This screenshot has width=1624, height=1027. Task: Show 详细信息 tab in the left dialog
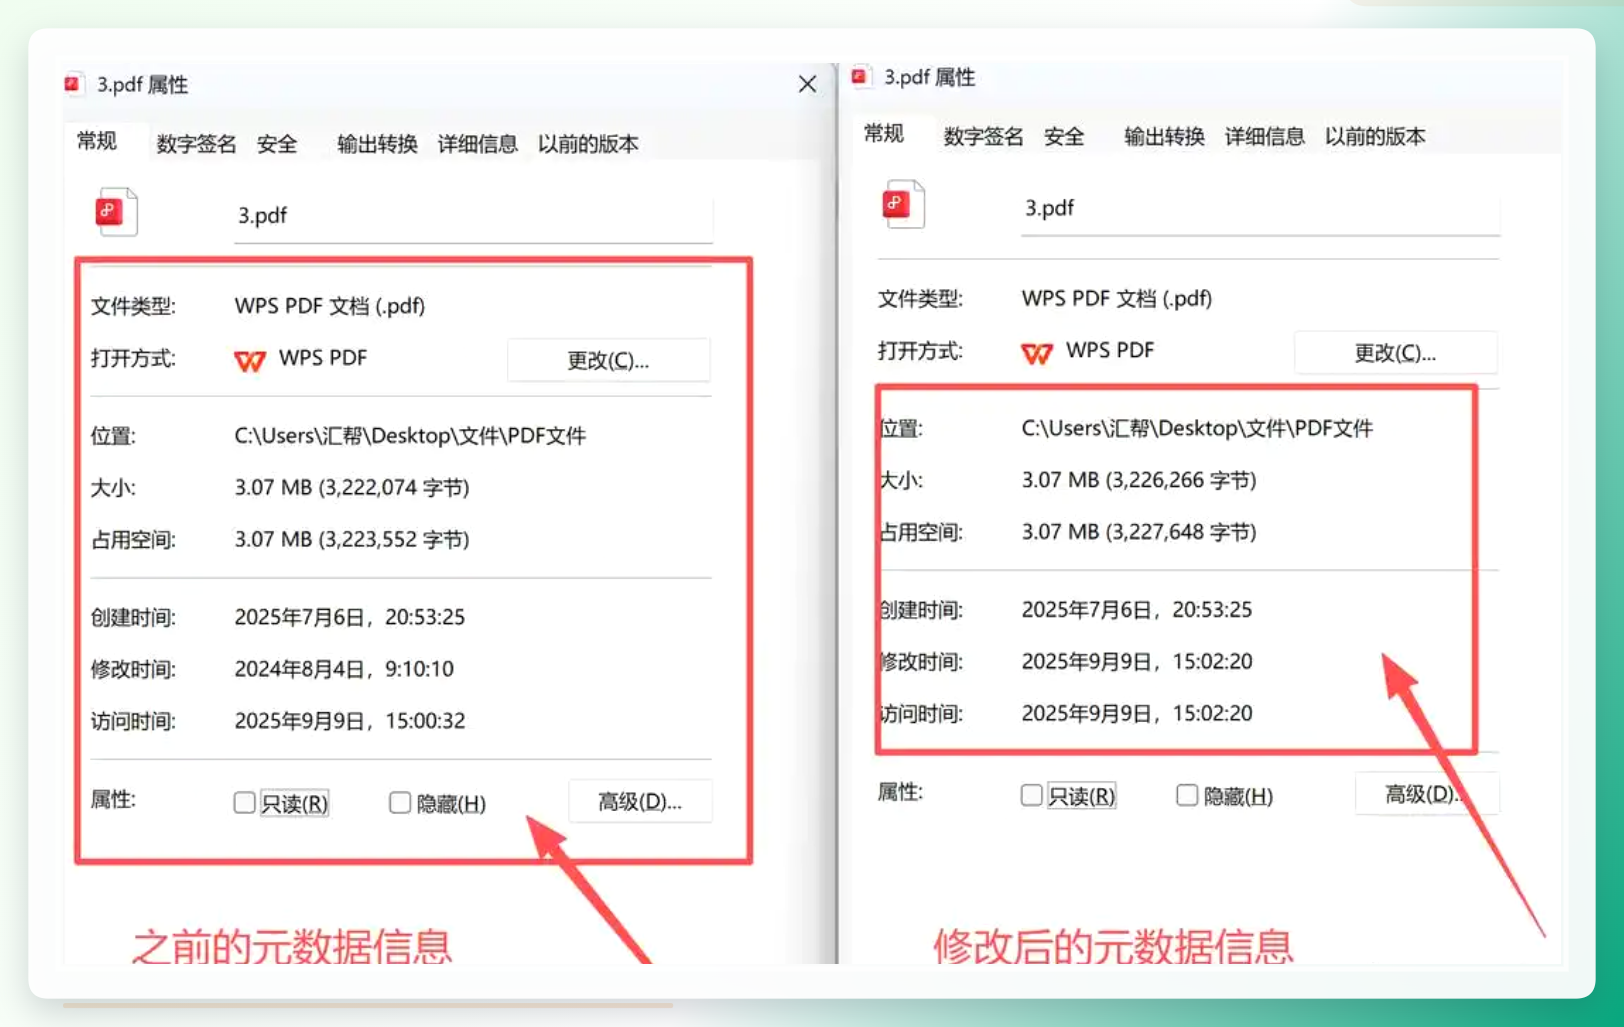coord(478,144)
